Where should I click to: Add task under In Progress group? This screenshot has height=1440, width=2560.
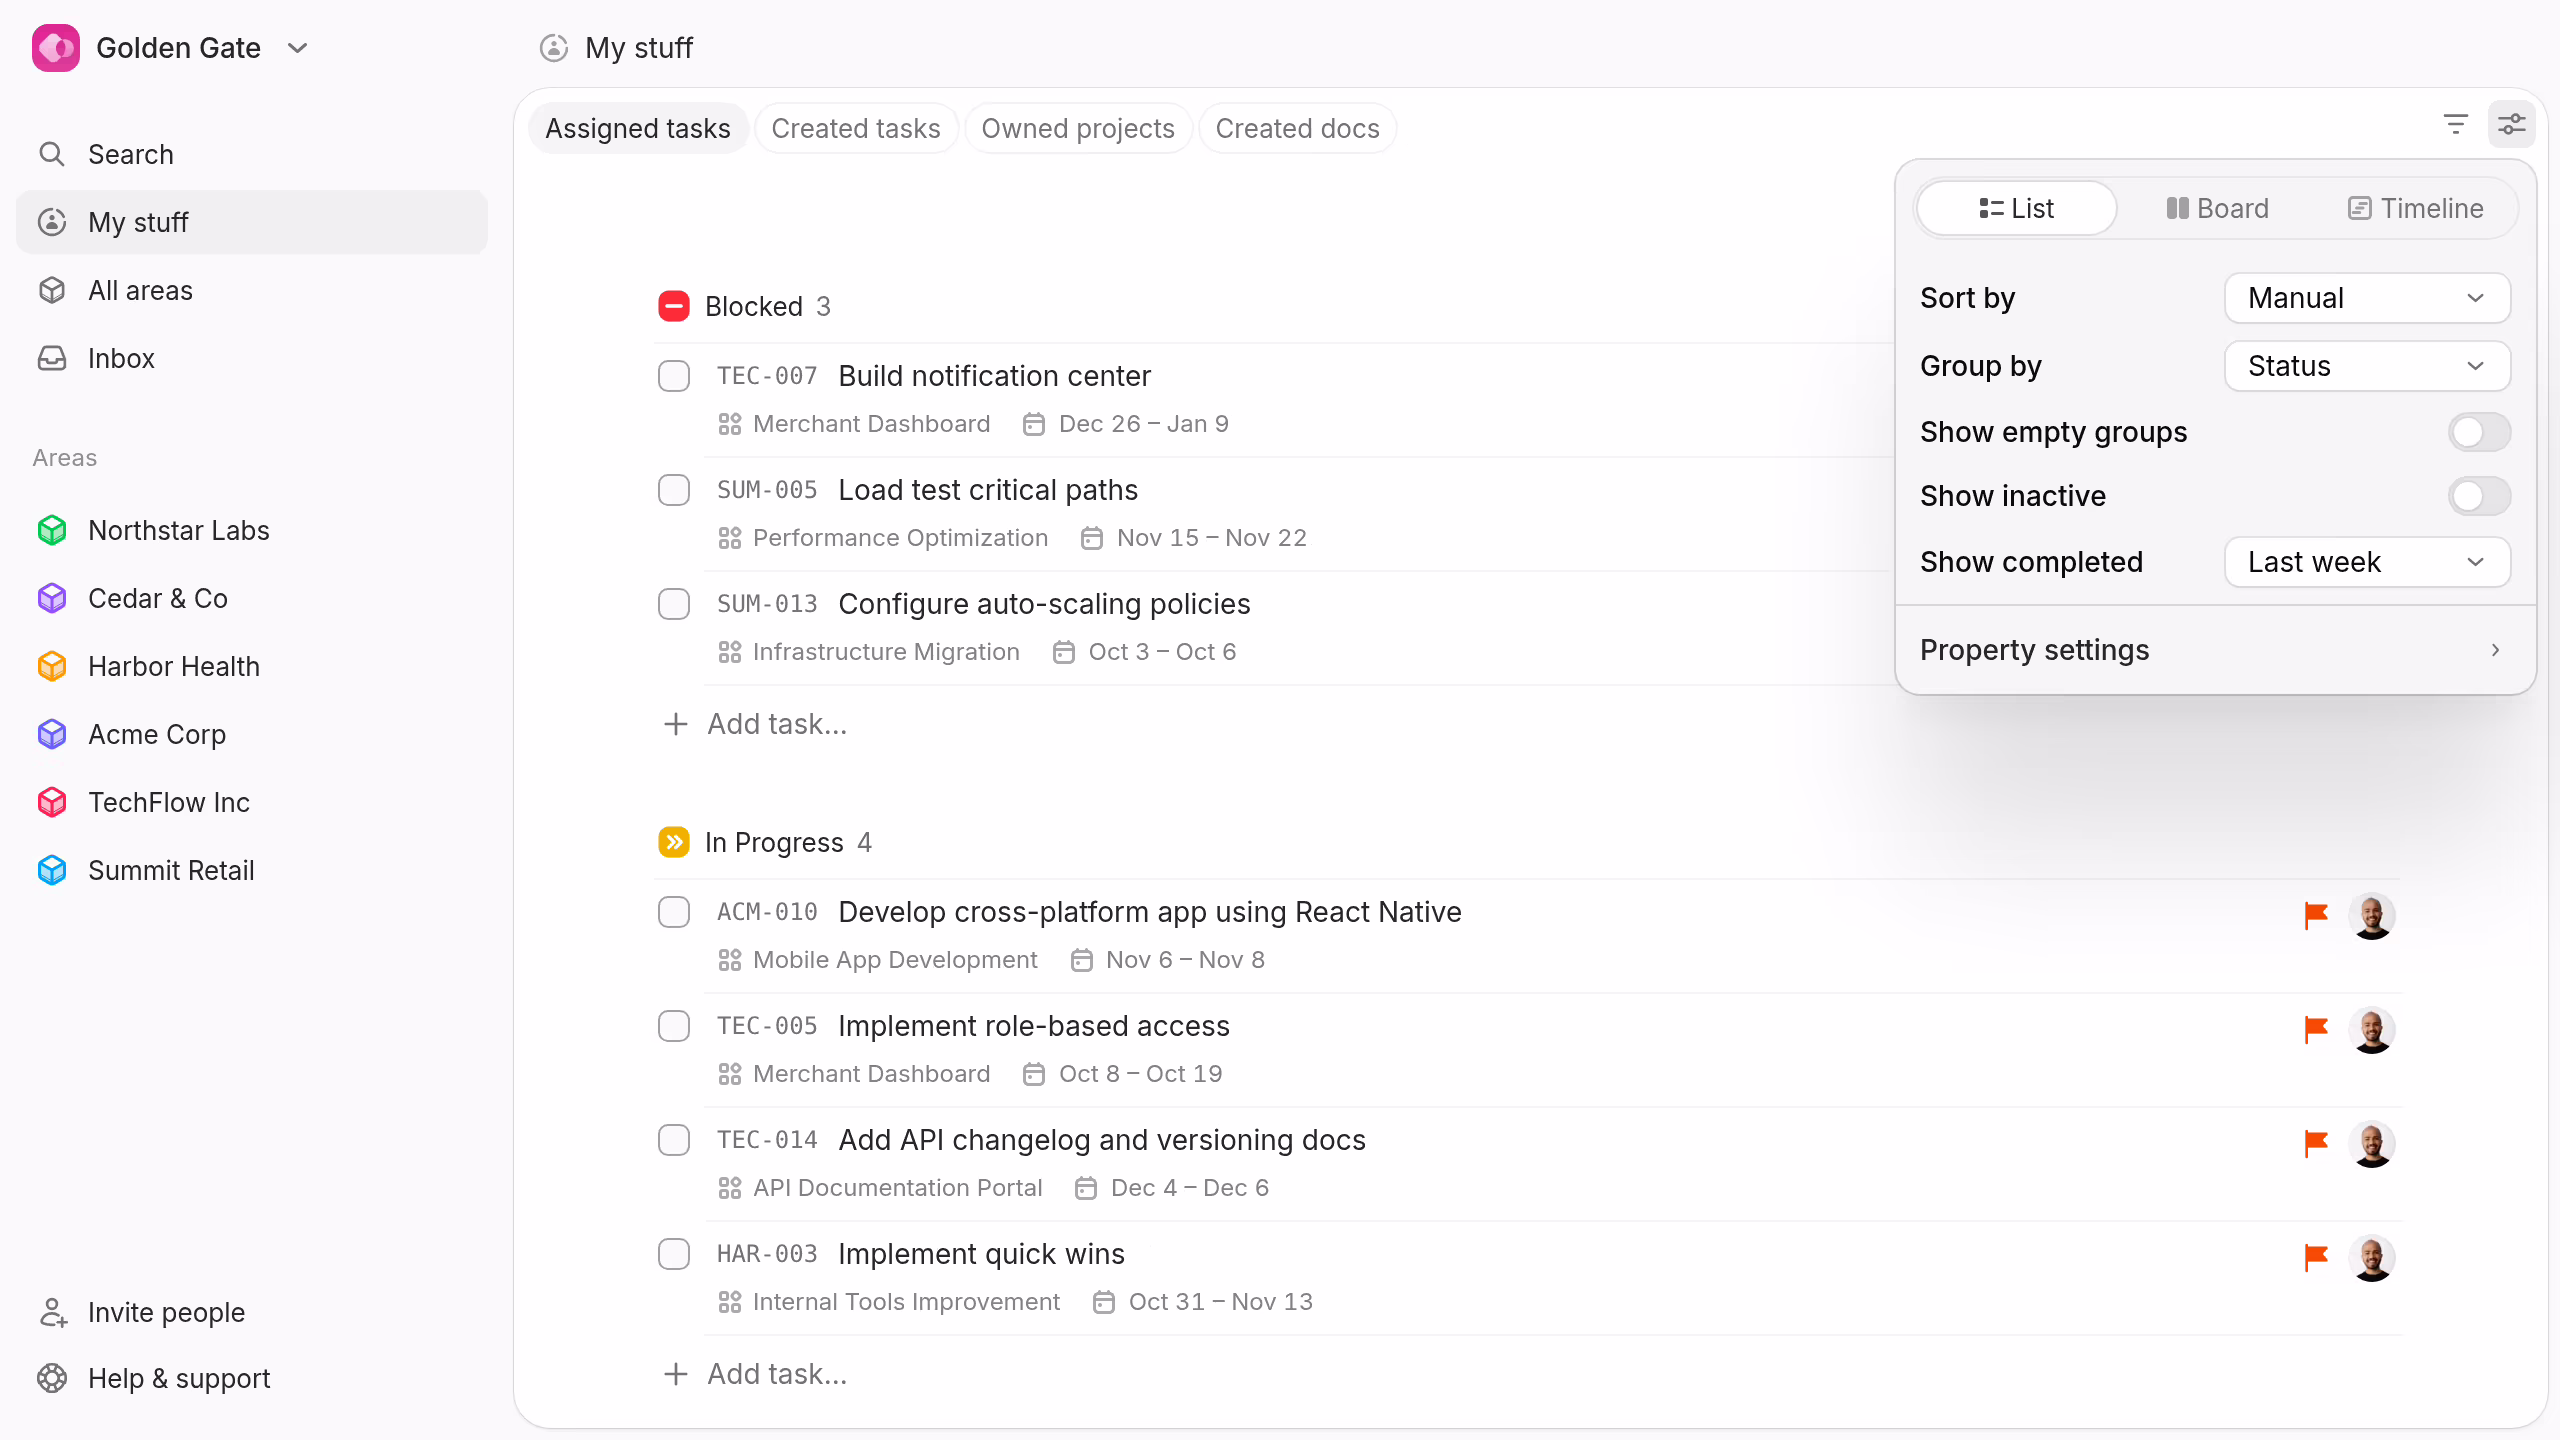756,1374
